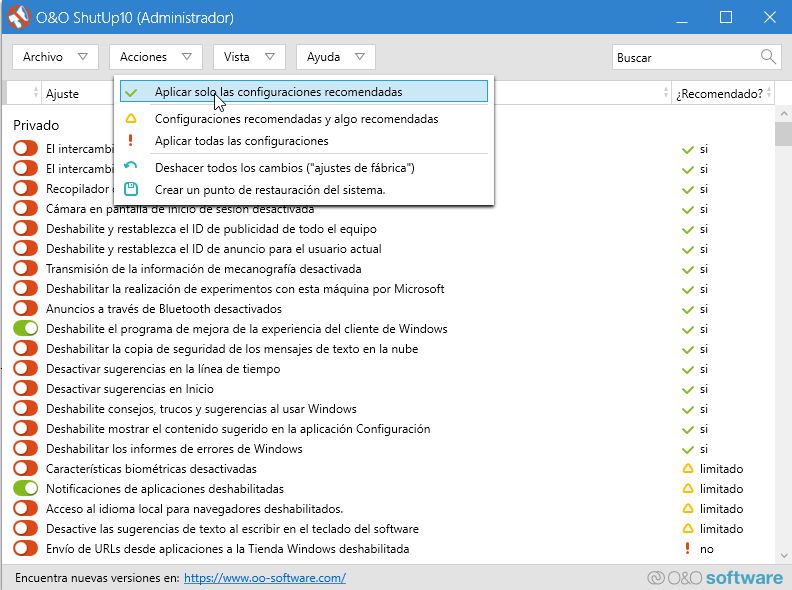Select Deshacer todos los cambios entry
792x590 pixels.
(304, 168)
